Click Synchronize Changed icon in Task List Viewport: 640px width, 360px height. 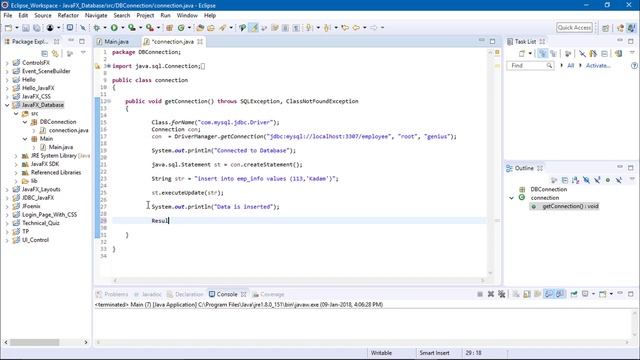point(619,54)
